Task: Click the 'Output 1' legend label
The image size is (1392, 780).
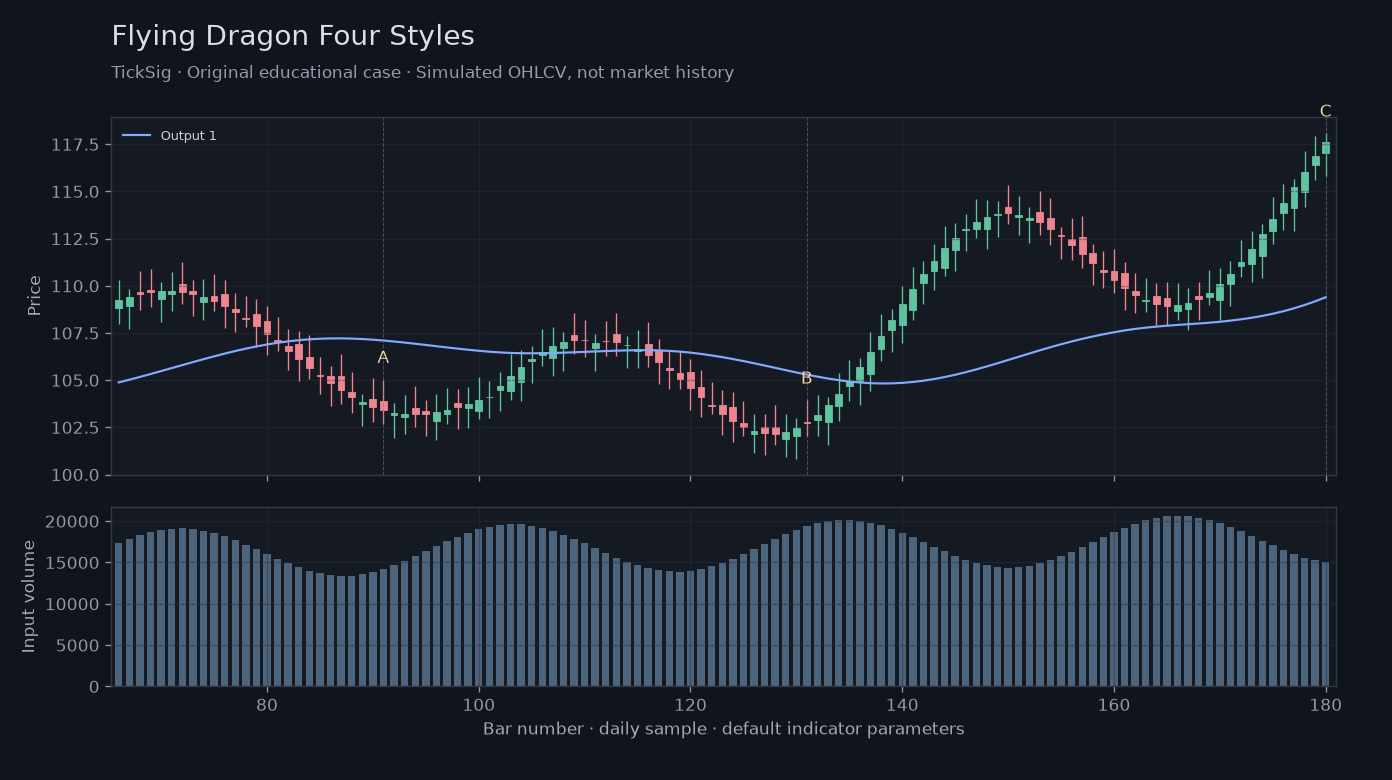Action: click(188, 136)
